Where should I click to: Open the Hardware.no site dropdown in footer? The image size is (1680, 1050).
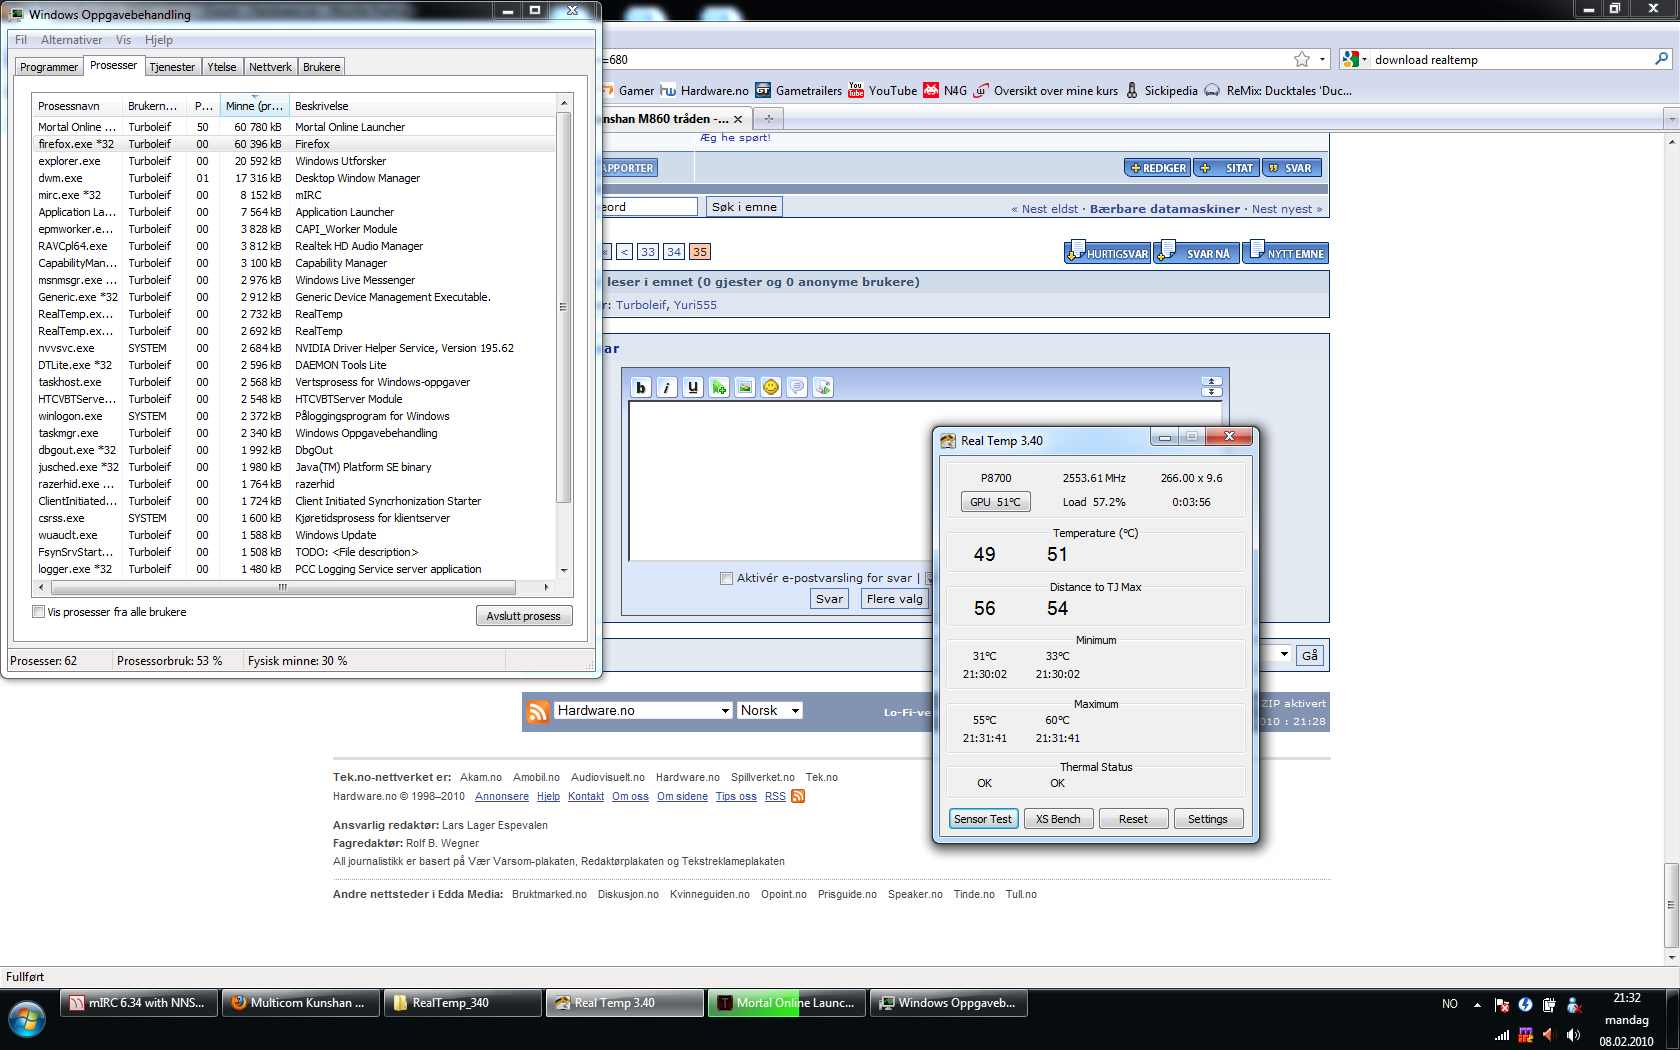[x=644, y=711]
